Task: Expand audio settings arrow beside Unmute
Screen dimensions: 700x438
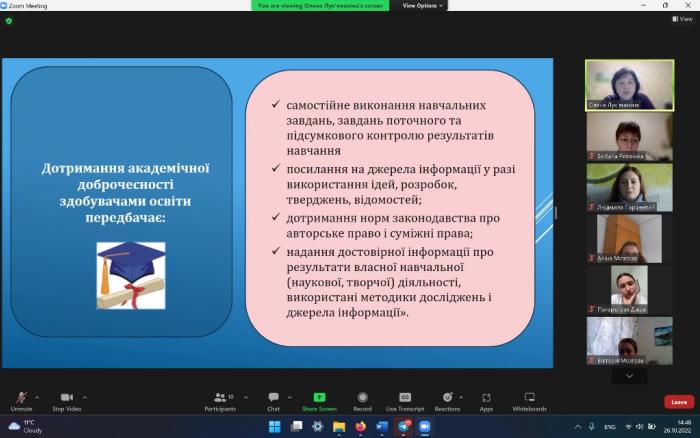Action: [x=38, y=396]
